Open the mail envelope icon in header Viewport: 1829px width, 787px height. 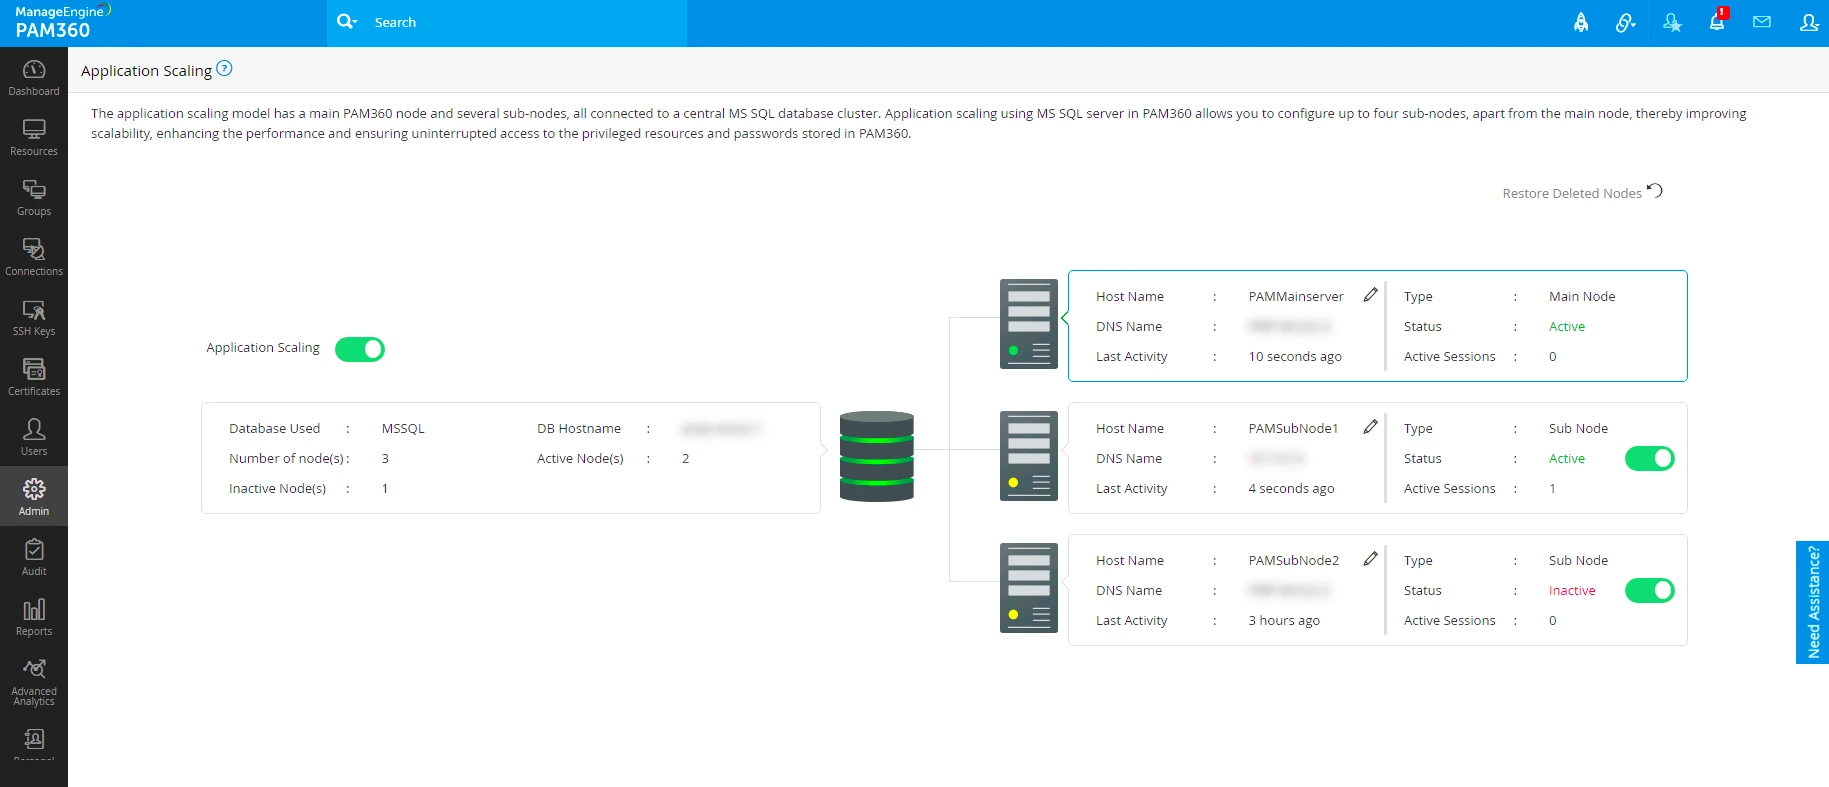[x=1762, y=22]
